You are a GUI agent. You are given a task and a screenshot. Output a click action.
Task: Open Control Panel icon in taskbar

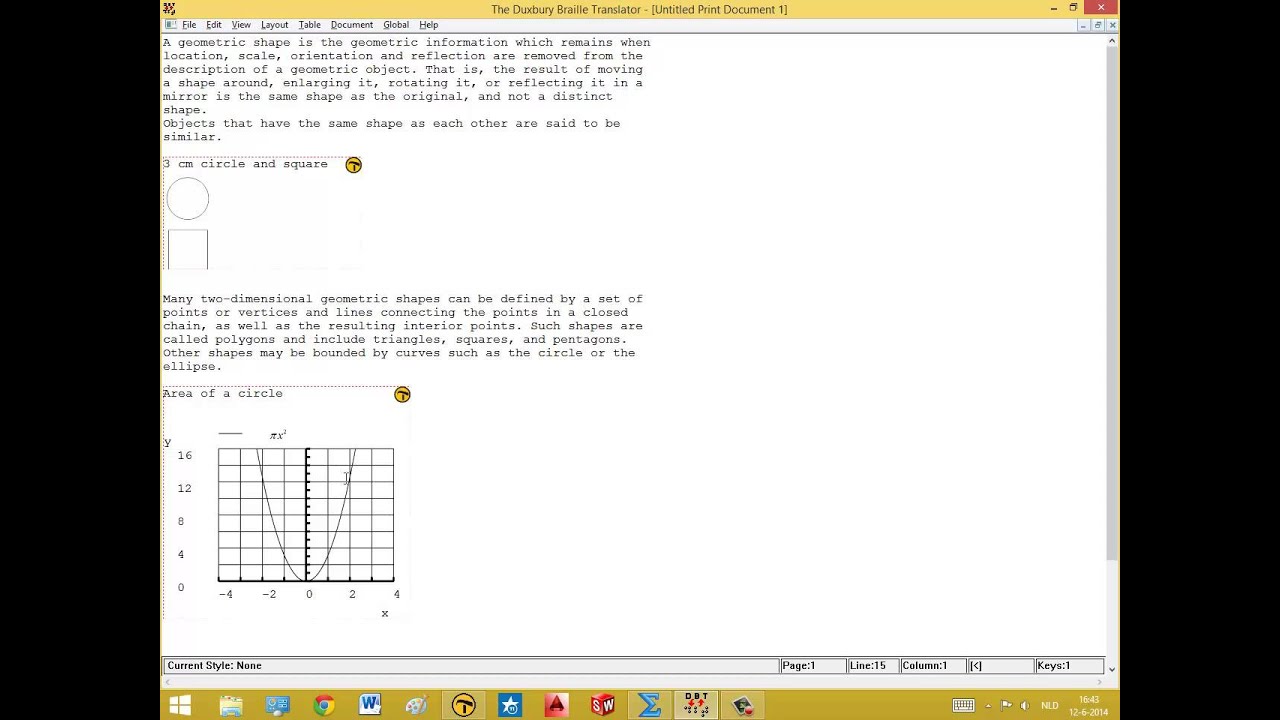tap(277, 705)
